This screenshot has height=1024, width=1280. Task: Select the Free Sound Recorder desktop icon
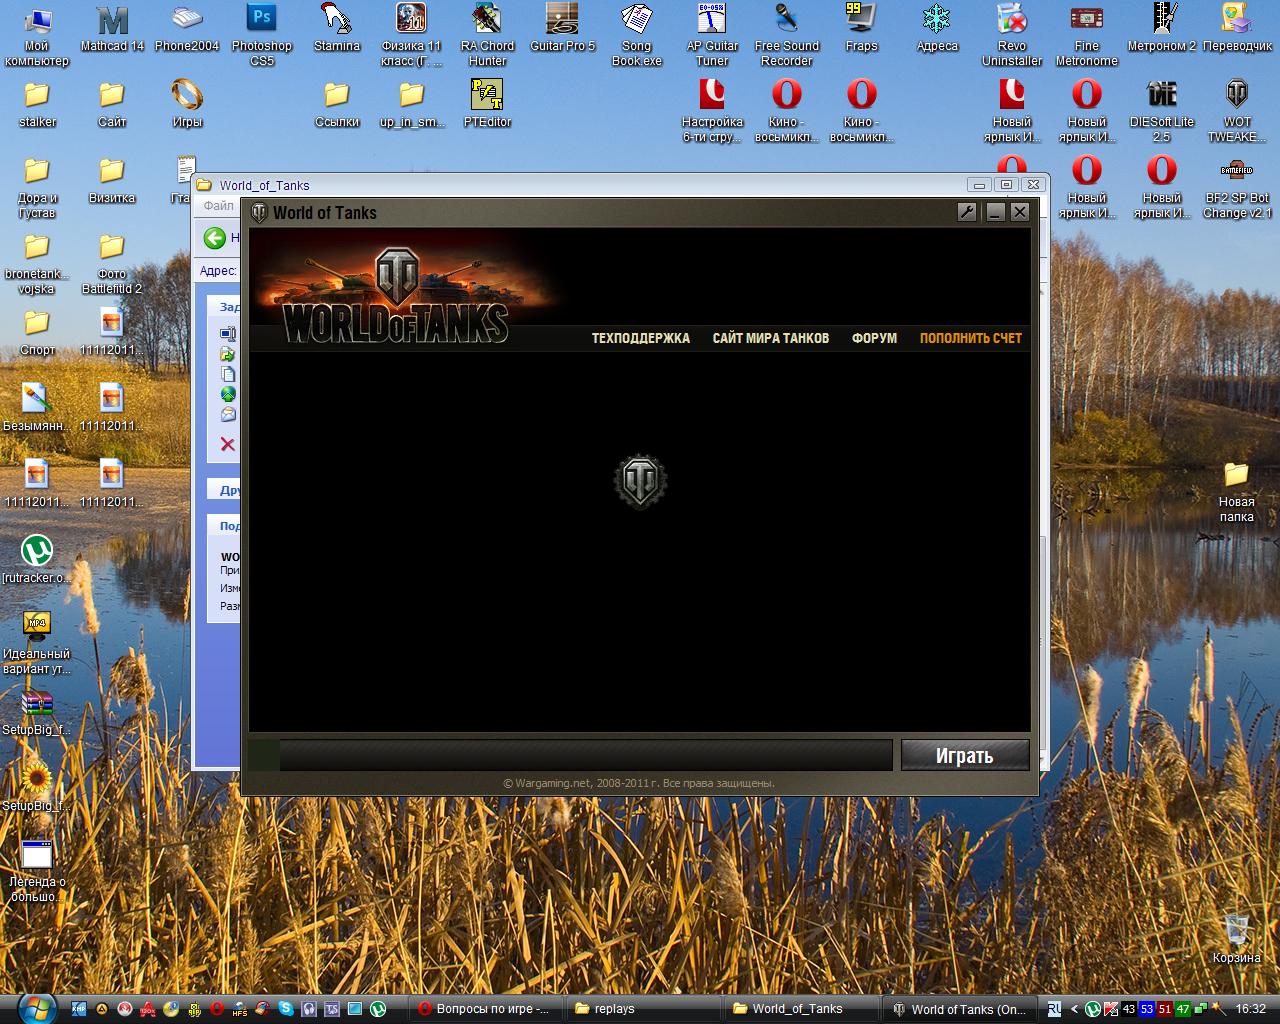coord(787,36)
